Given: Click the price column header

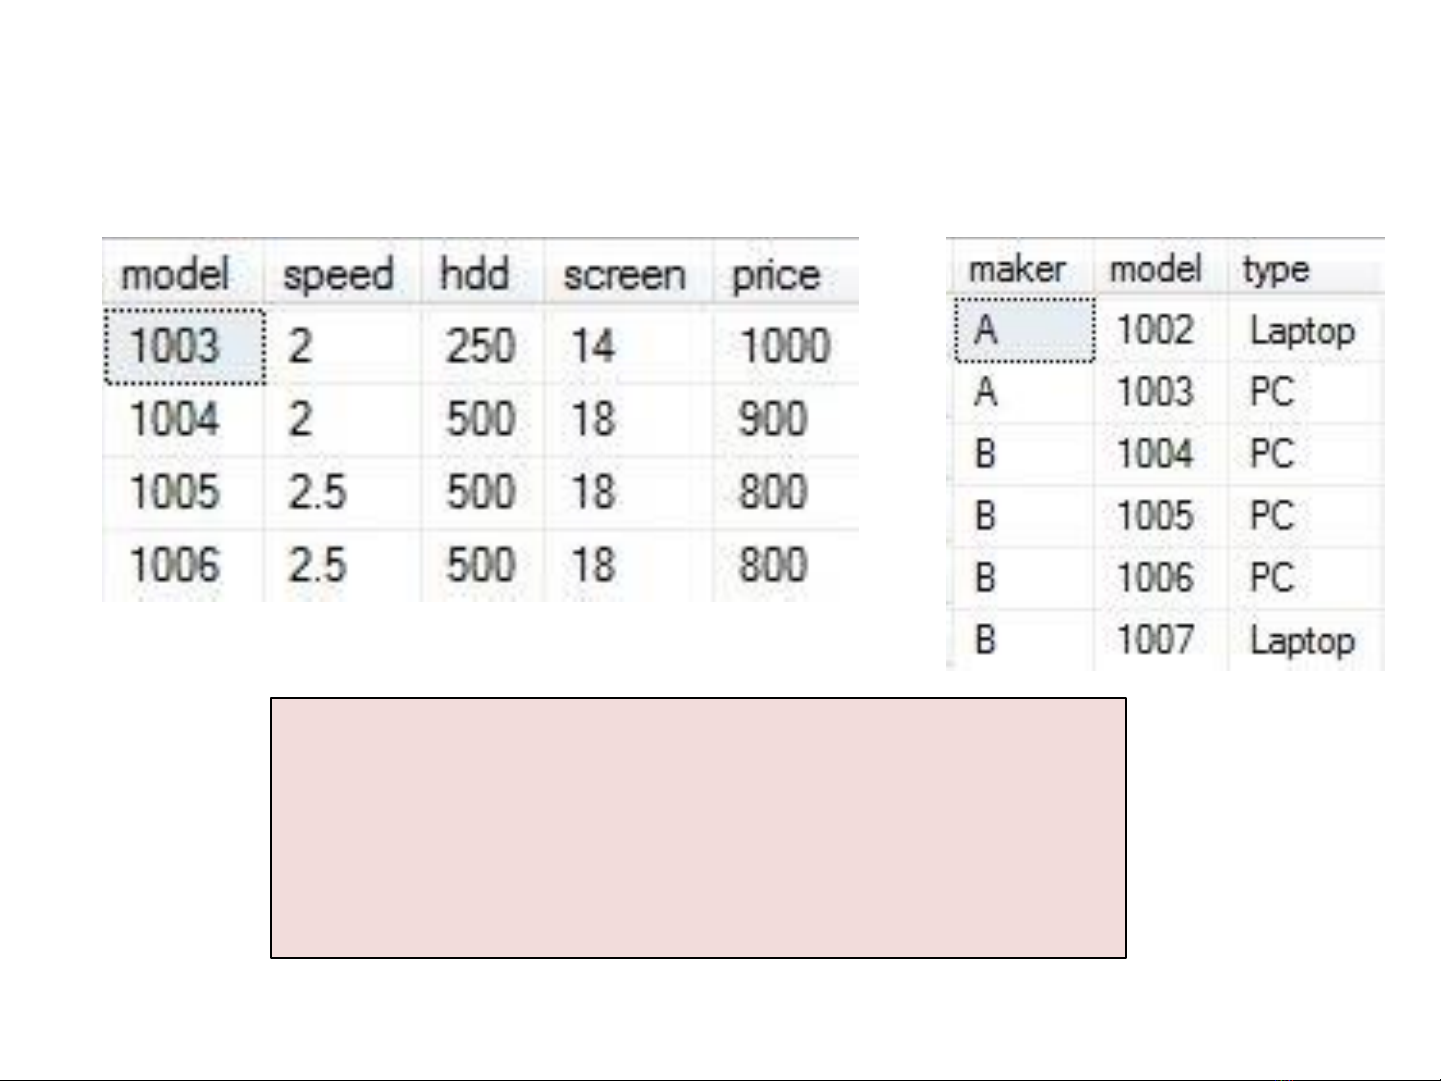Looking at the screenshot, I should point(776,274).
